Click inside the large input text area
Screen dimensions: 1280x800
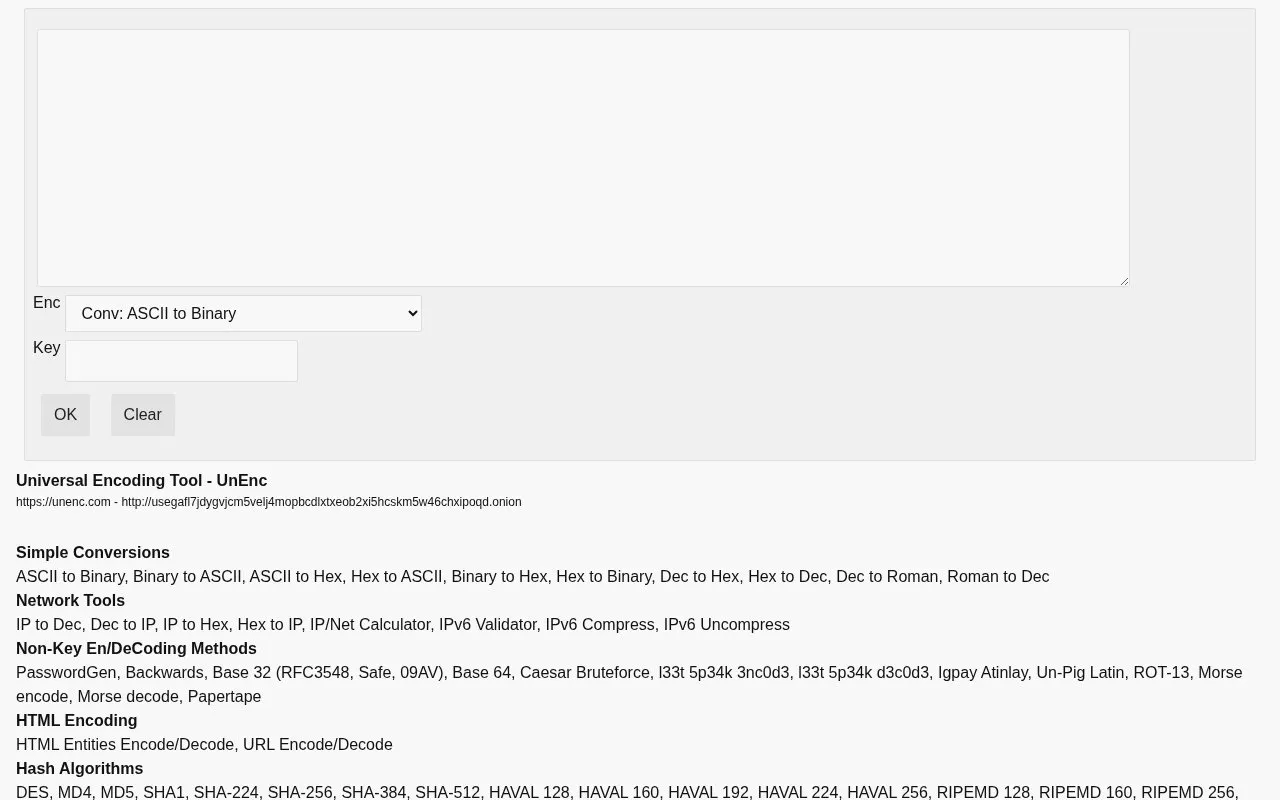click(583, 158)
